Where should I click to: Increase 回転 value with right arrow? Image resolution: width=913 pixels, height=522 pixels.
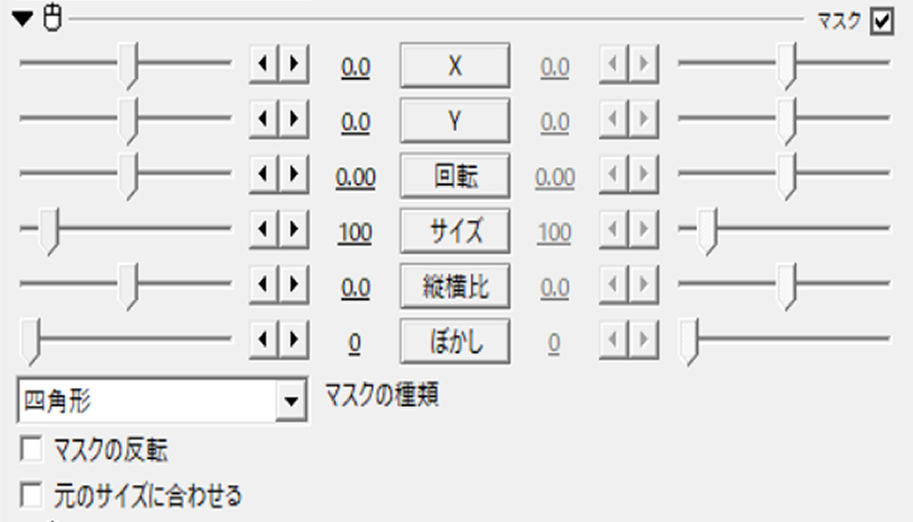pos(294,174)
